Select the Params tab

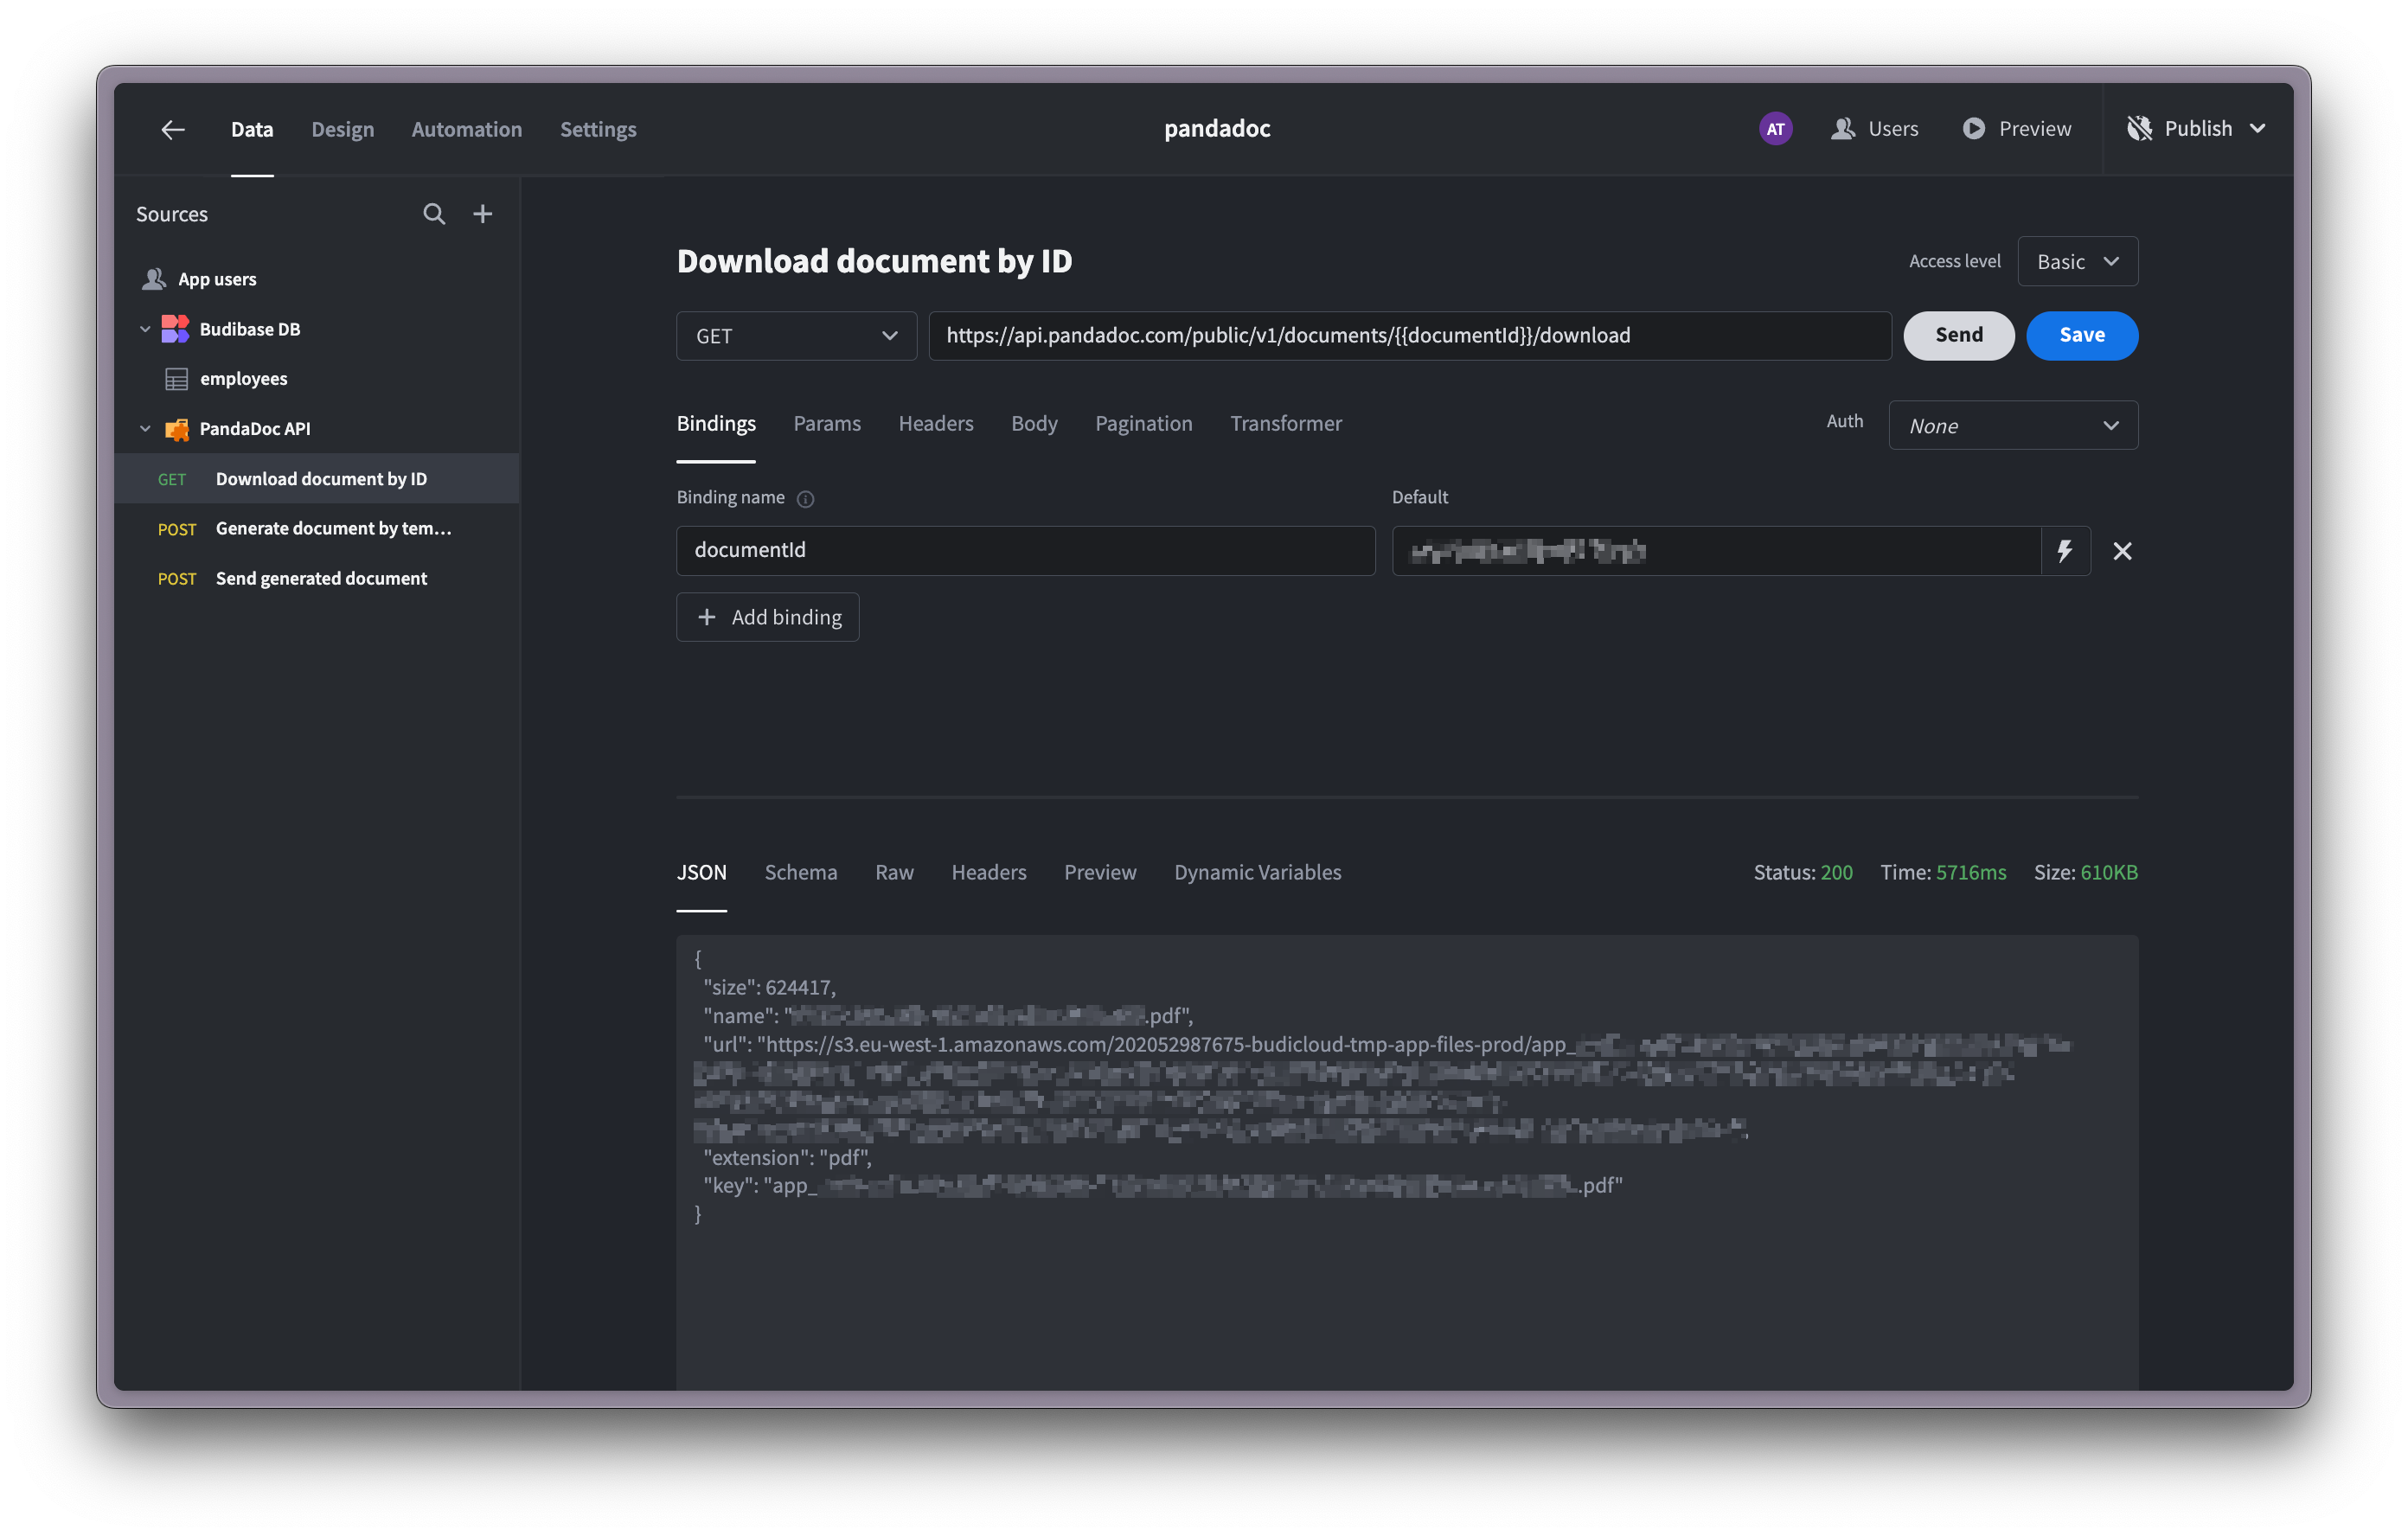coord(827,423)
